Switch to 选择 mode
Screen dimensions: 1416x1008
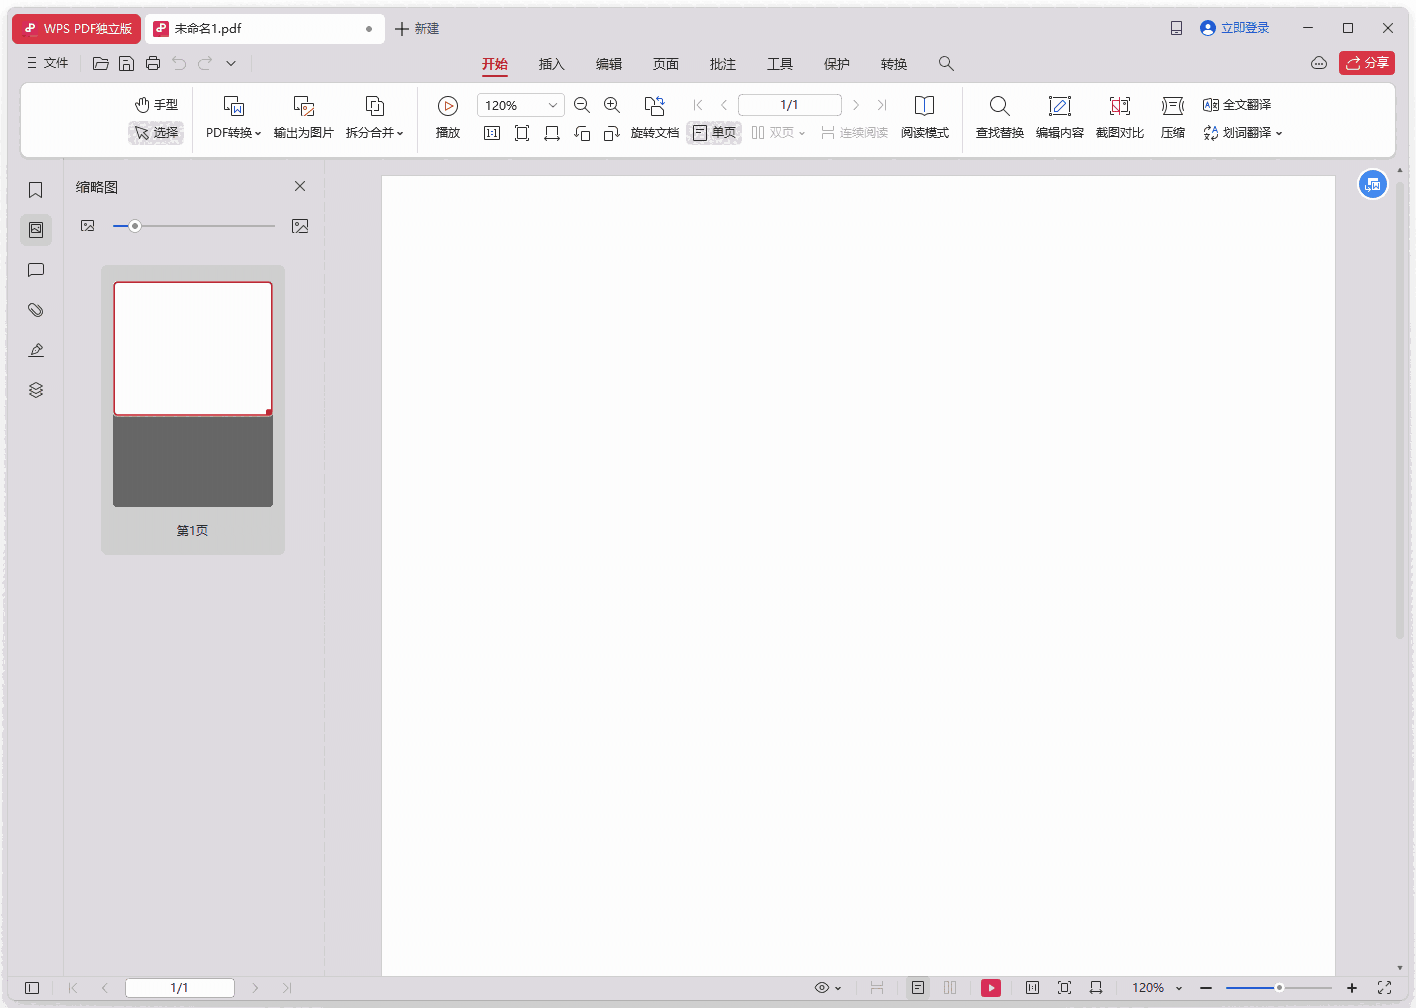point(155,131)
